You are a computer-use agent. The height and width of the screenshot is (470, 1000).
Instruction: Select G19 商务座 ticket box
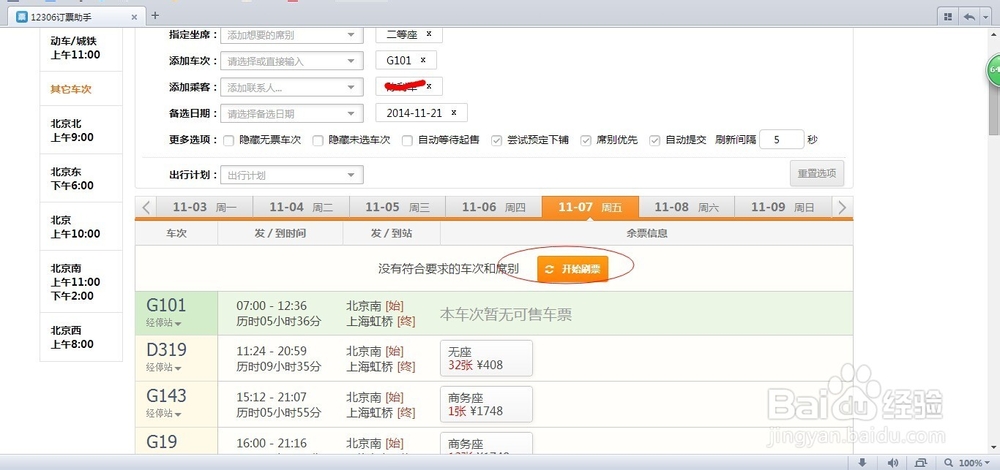(x=486, y=443)
